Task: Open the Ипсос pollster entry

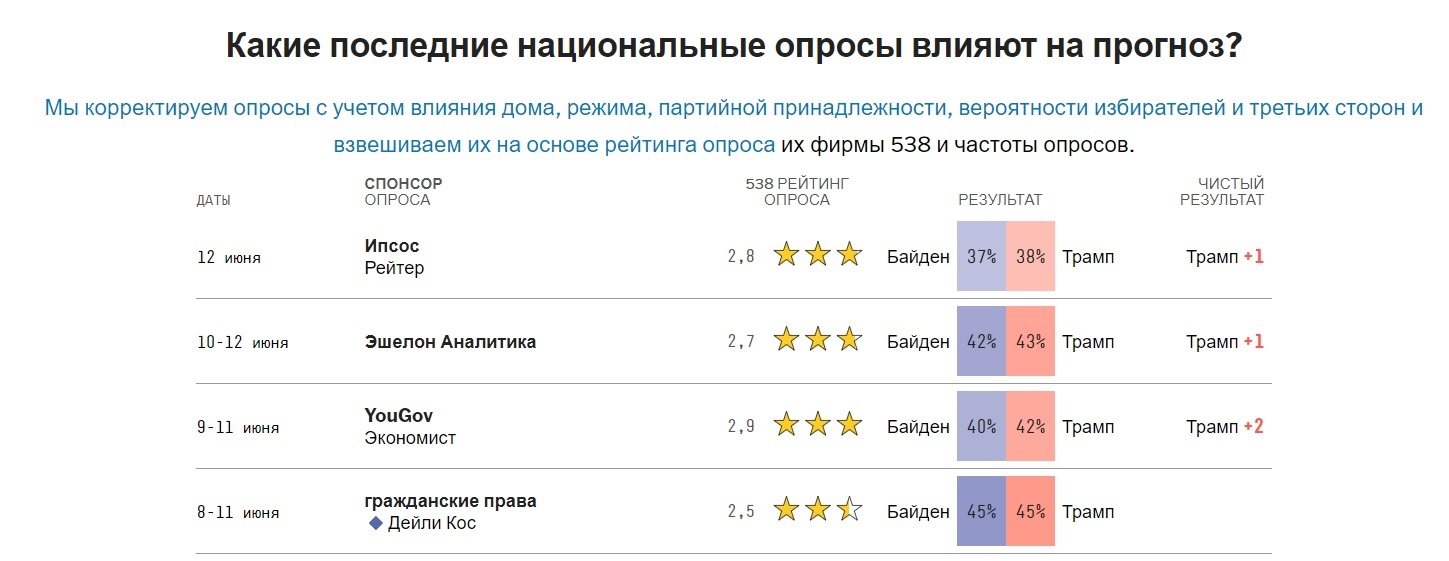Action: [x=392, y=246]
